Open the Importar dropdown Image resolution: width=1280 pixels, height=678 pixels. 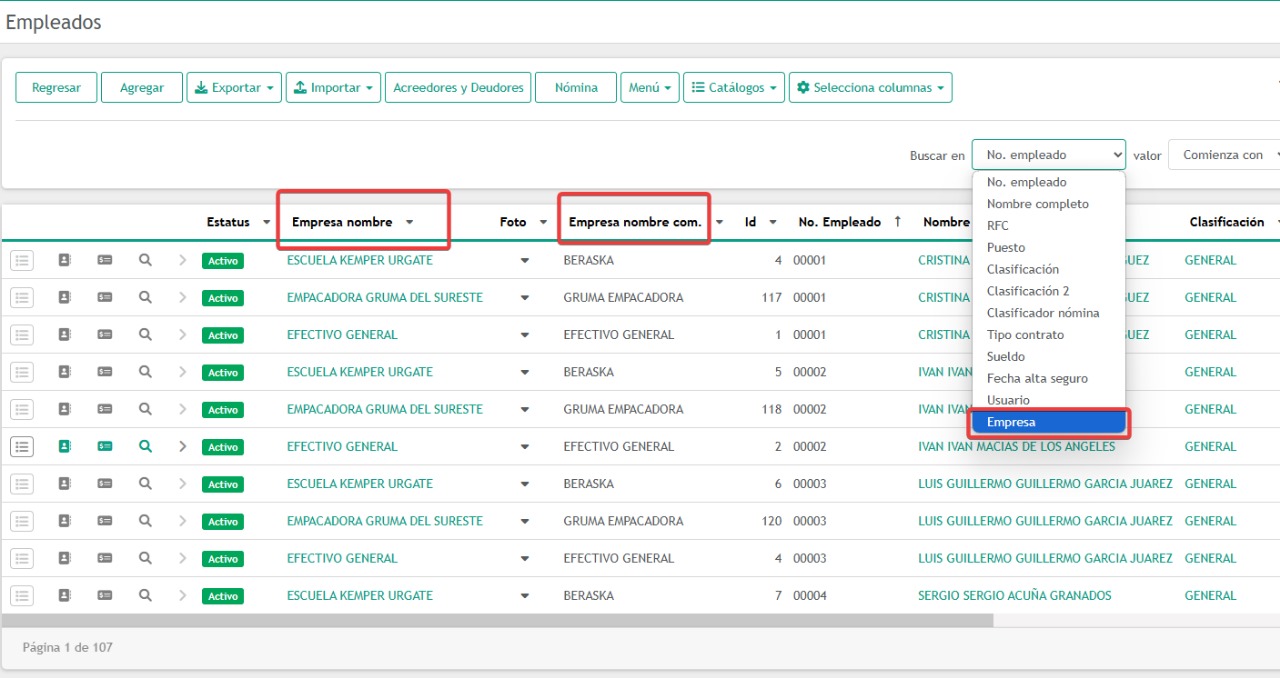click(x=333, y=87)
